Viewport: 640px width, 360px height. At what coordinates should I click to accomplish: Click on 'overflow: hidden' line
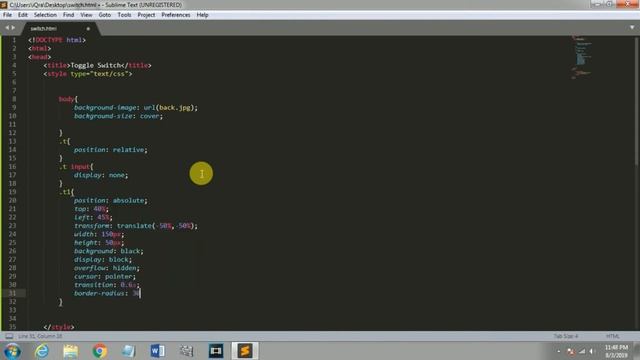tap(107, 268)
